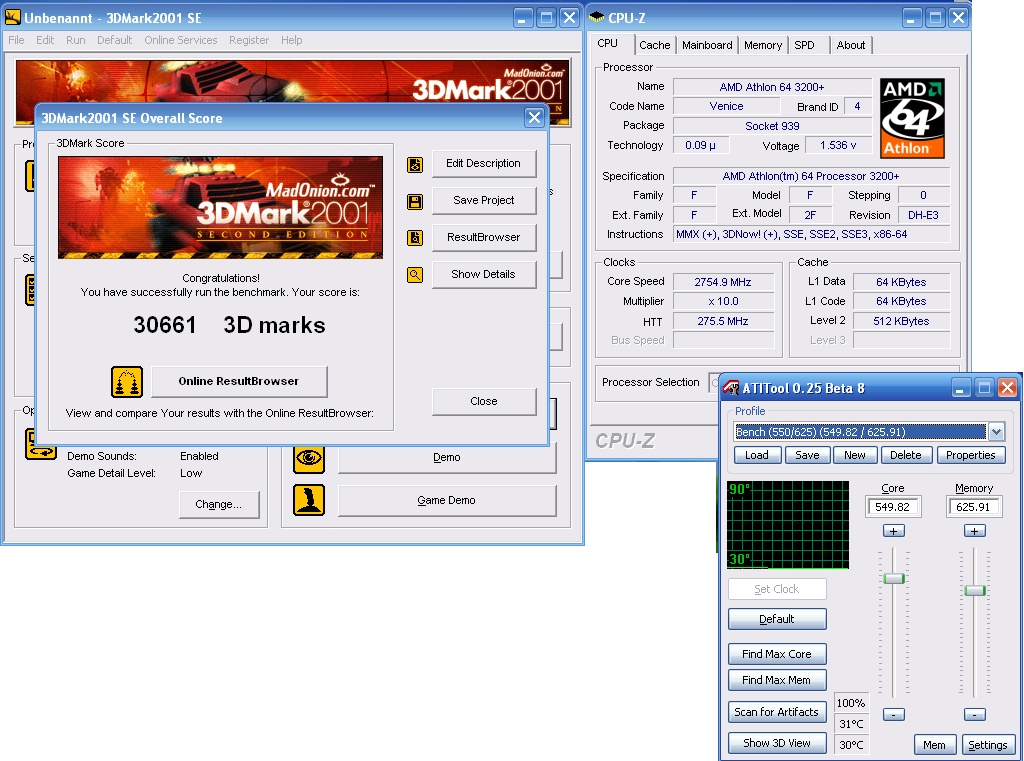Open the Edit Description button
This screenshot has width=1024, height=761.
[483, 163]
